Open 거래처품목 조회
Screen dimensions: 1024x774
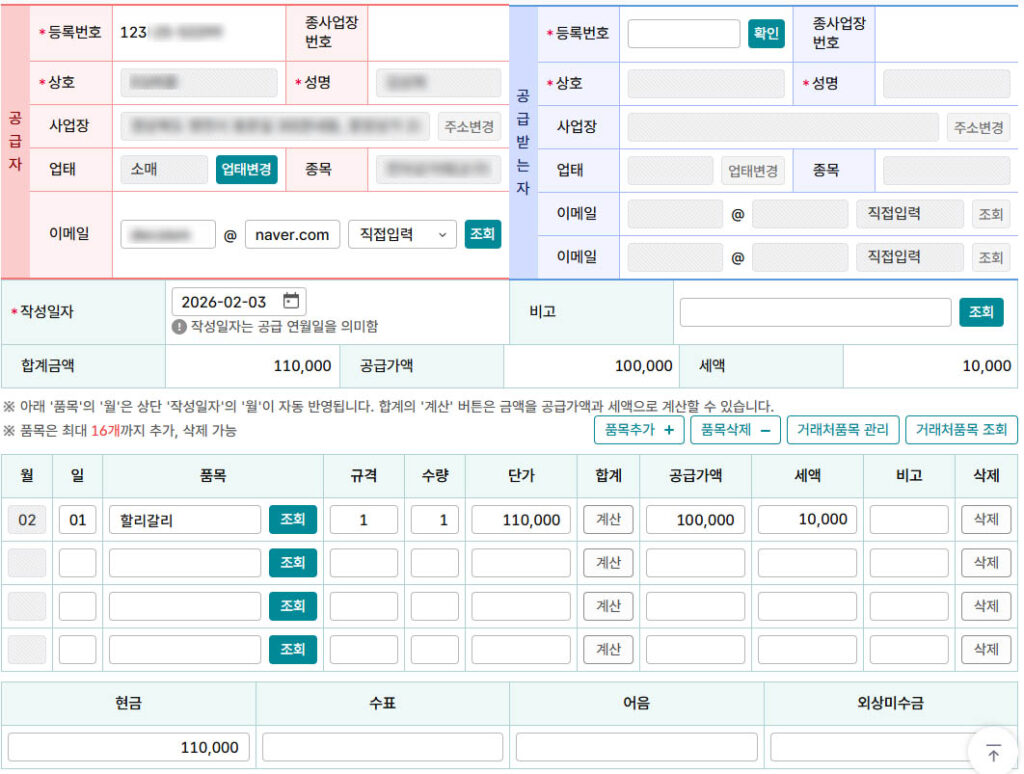[x=961, y=430]
